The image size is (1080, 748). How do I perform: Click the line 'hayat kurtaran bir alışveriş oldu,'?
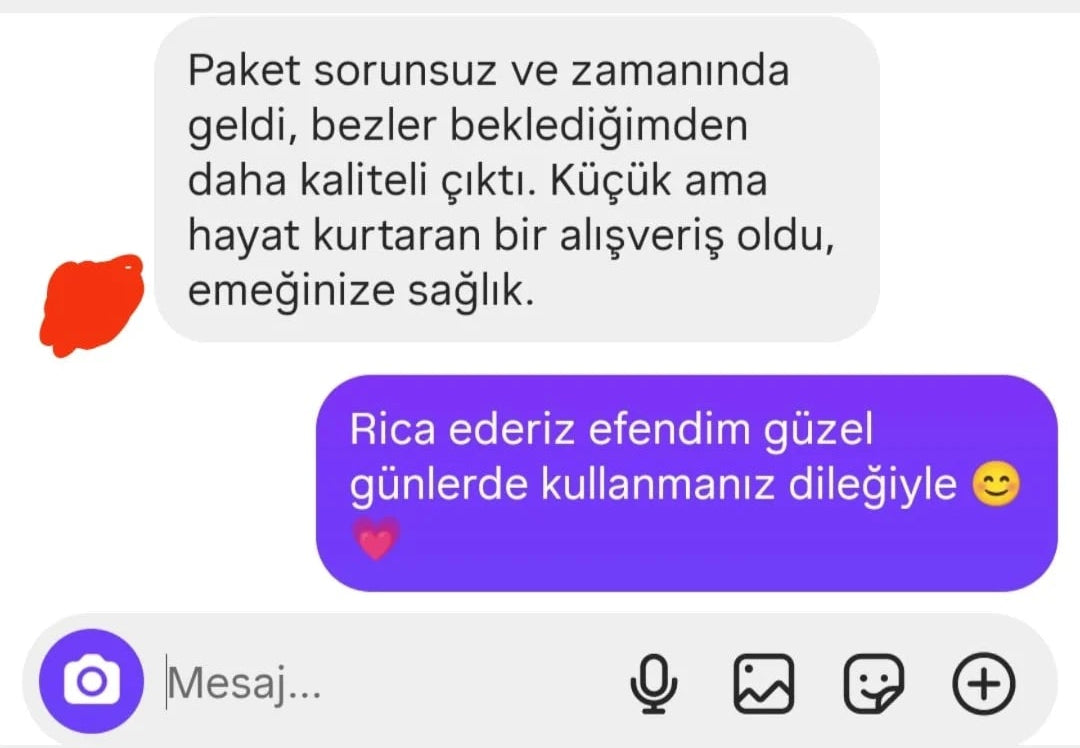511,236
